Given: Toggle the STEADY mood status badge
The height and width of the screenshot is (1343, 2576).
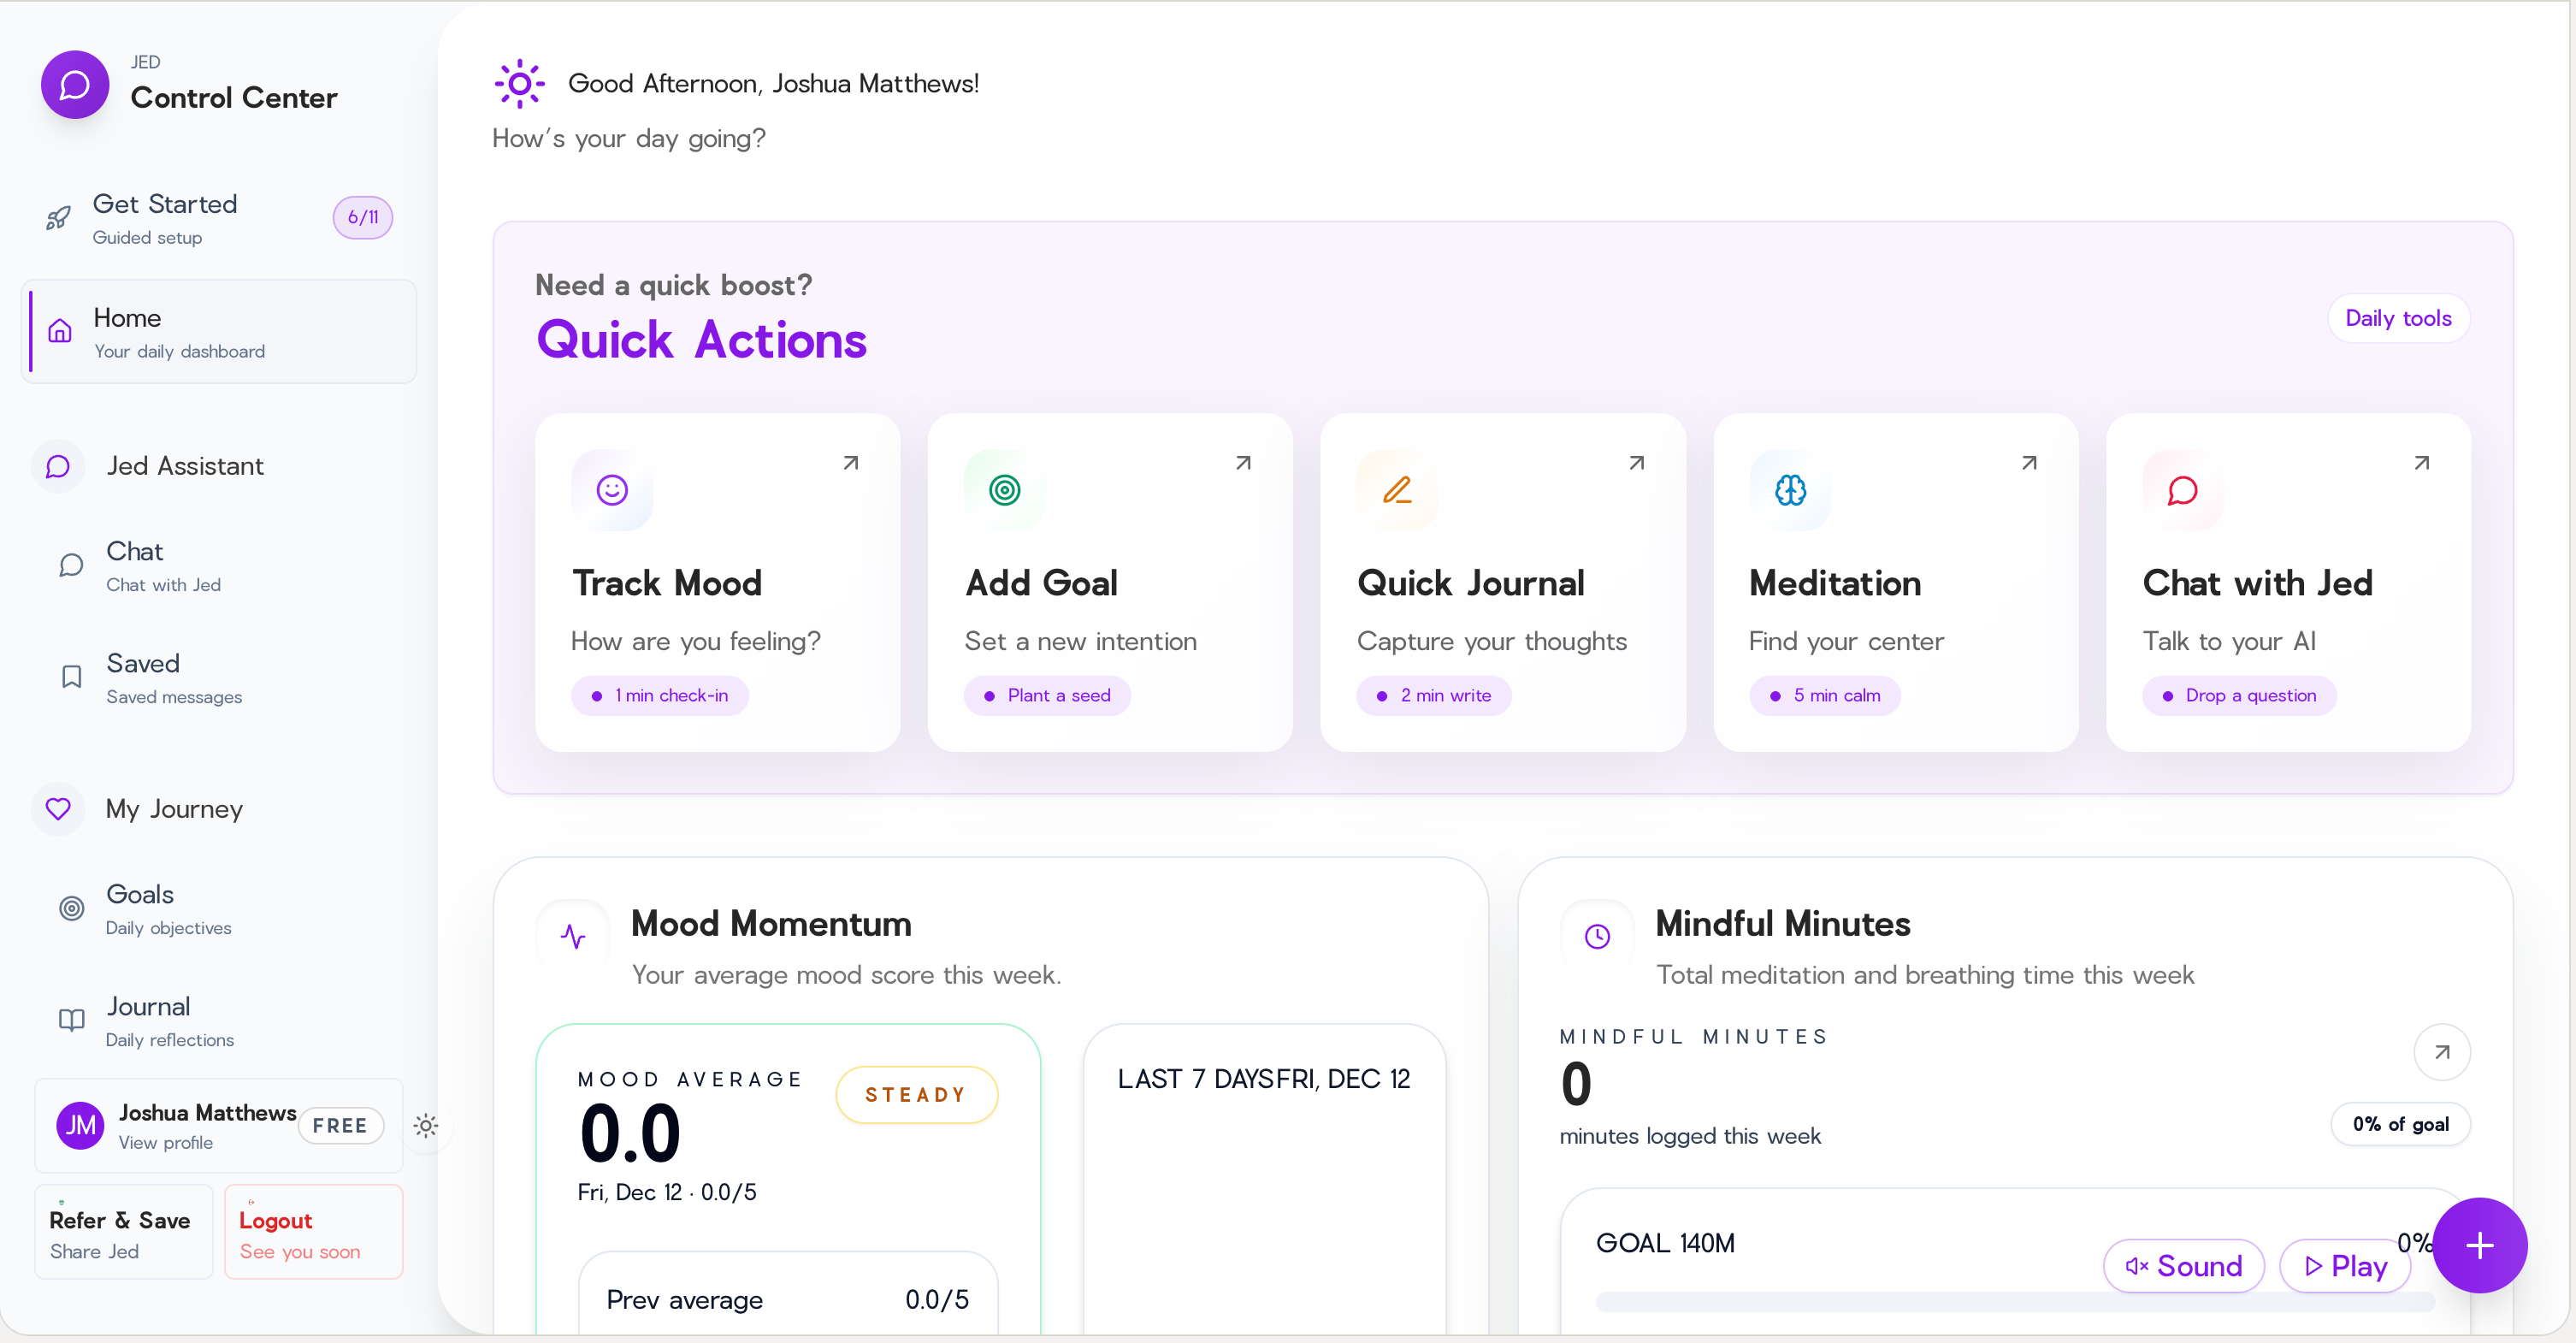Looking at the screenshot, I should click(x=915, y=1094).
